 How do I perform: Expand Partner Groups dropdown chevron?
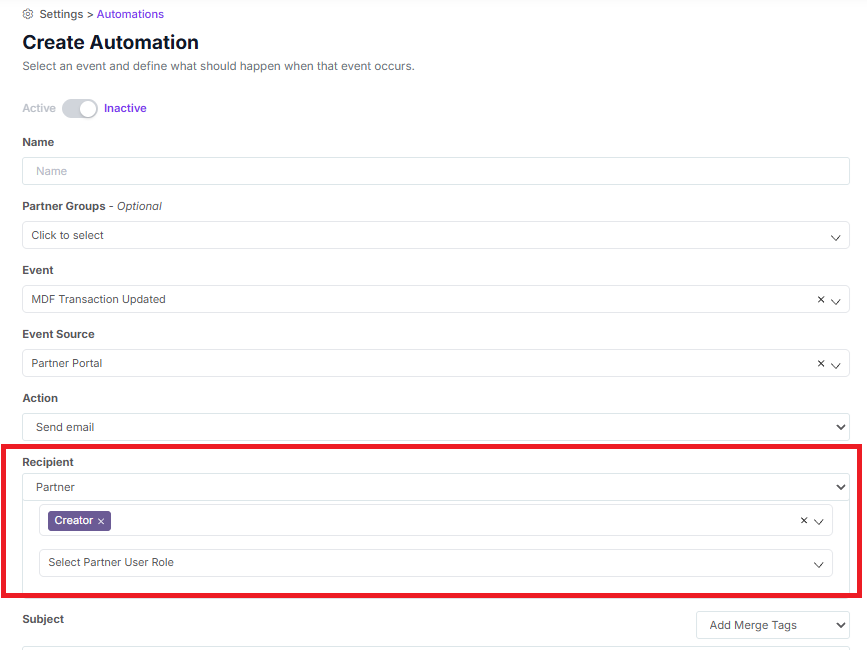click(x=835, y=237)
